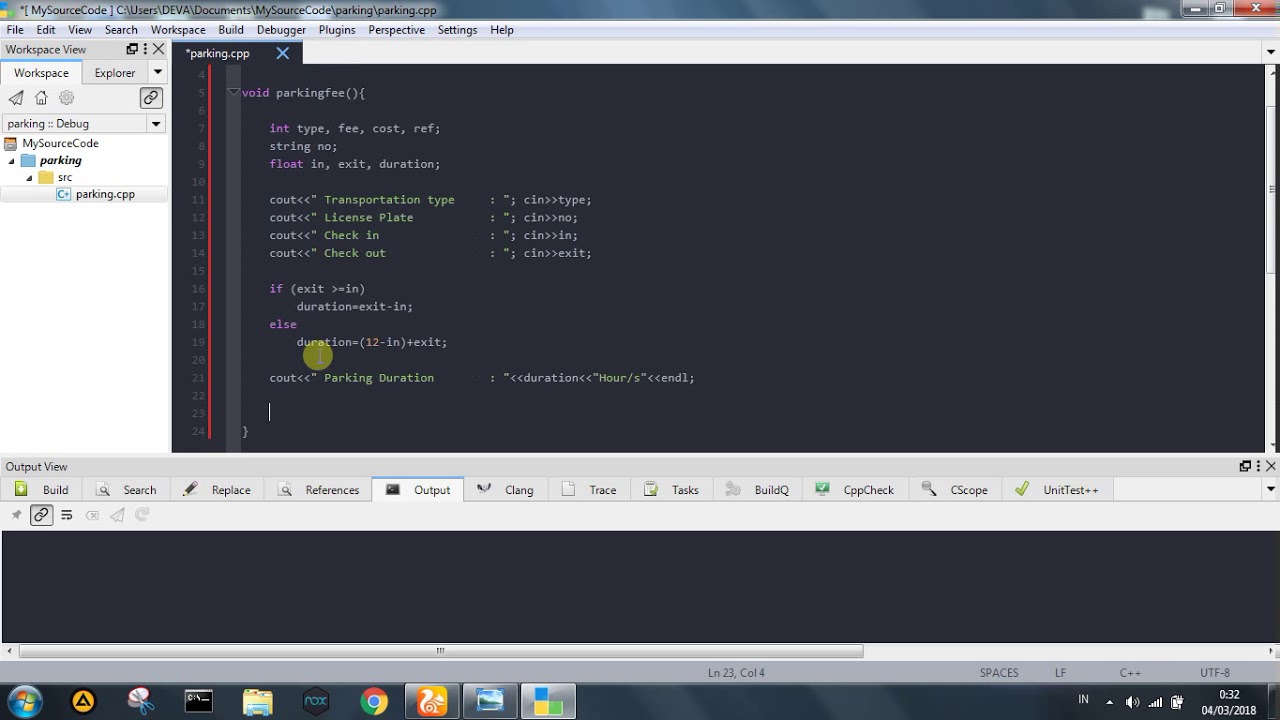
Task: Click paper-plane icon in Output View toolbar
Action: click(117, 515)
